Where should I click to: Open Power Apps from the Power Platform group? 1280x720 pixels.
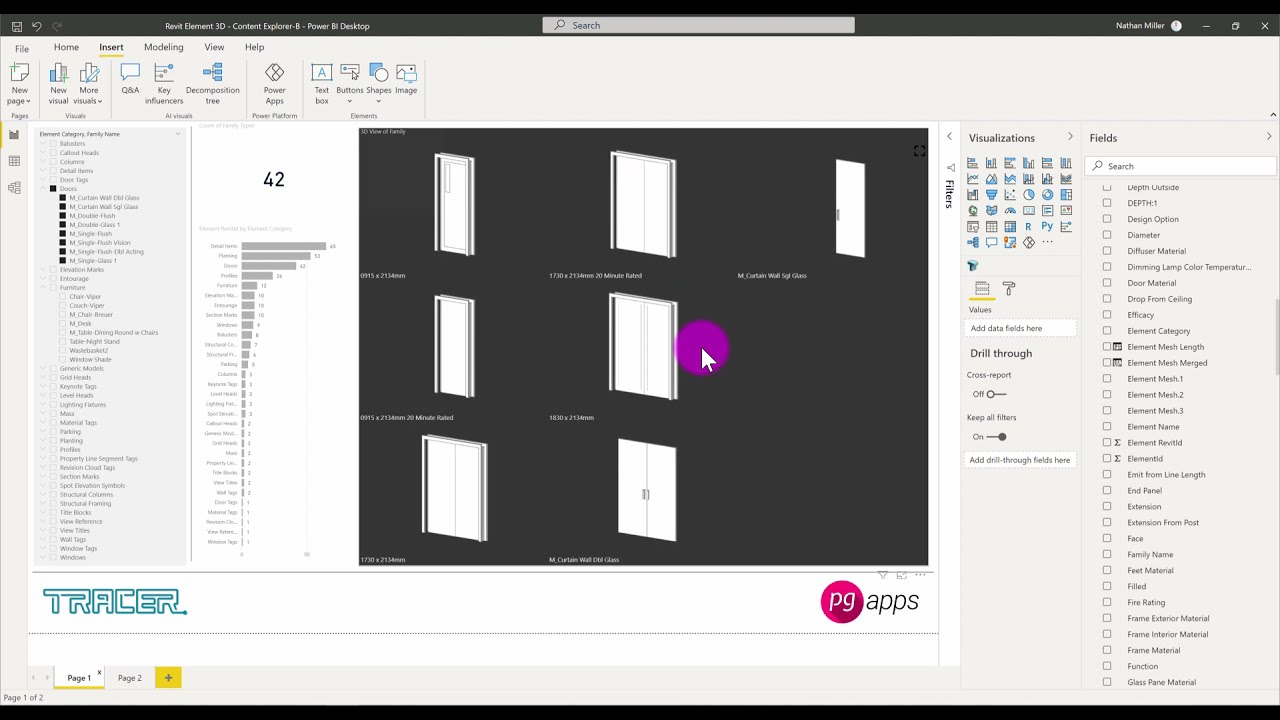point(274,80)
